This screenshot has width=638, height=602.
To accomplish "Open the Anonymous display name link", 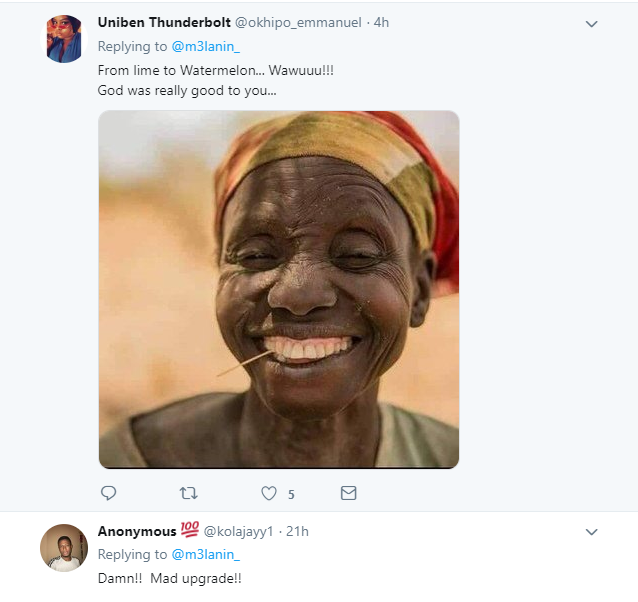I will point(137,530).
